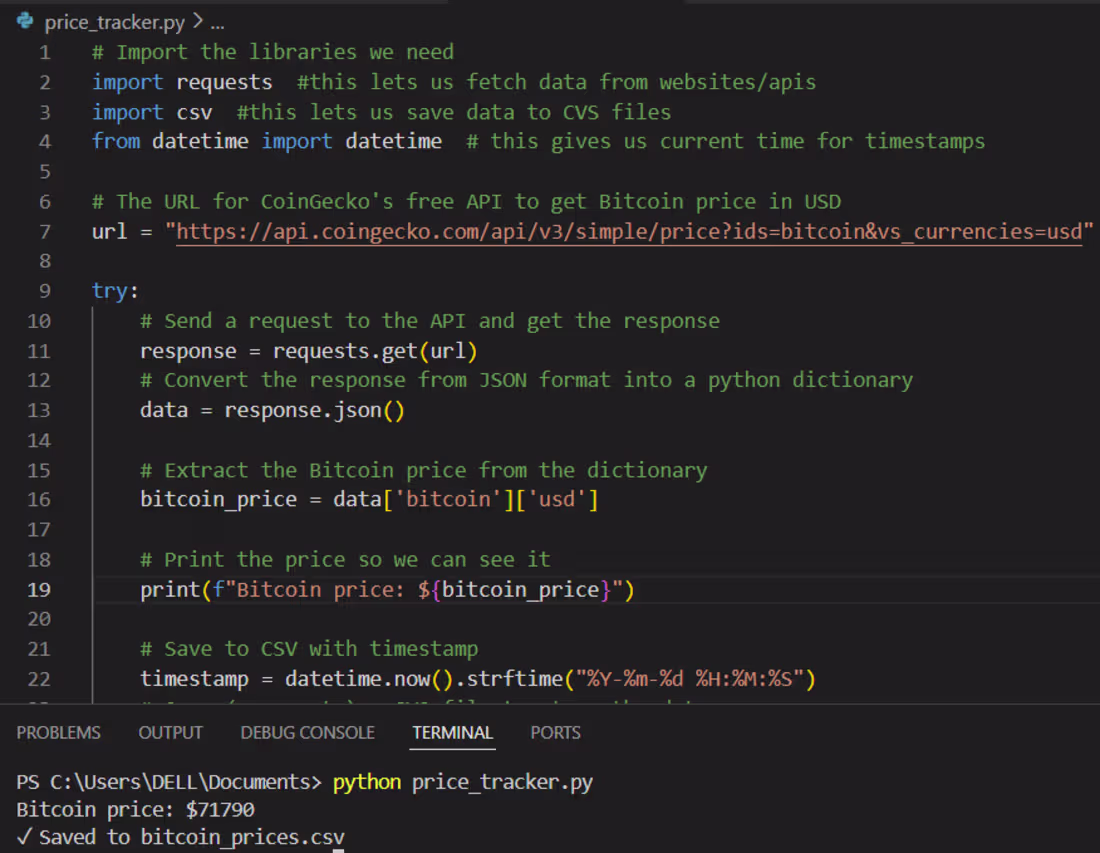
Task: Click the 'bitcoin' string key
Action: click(x=448, y=499)
